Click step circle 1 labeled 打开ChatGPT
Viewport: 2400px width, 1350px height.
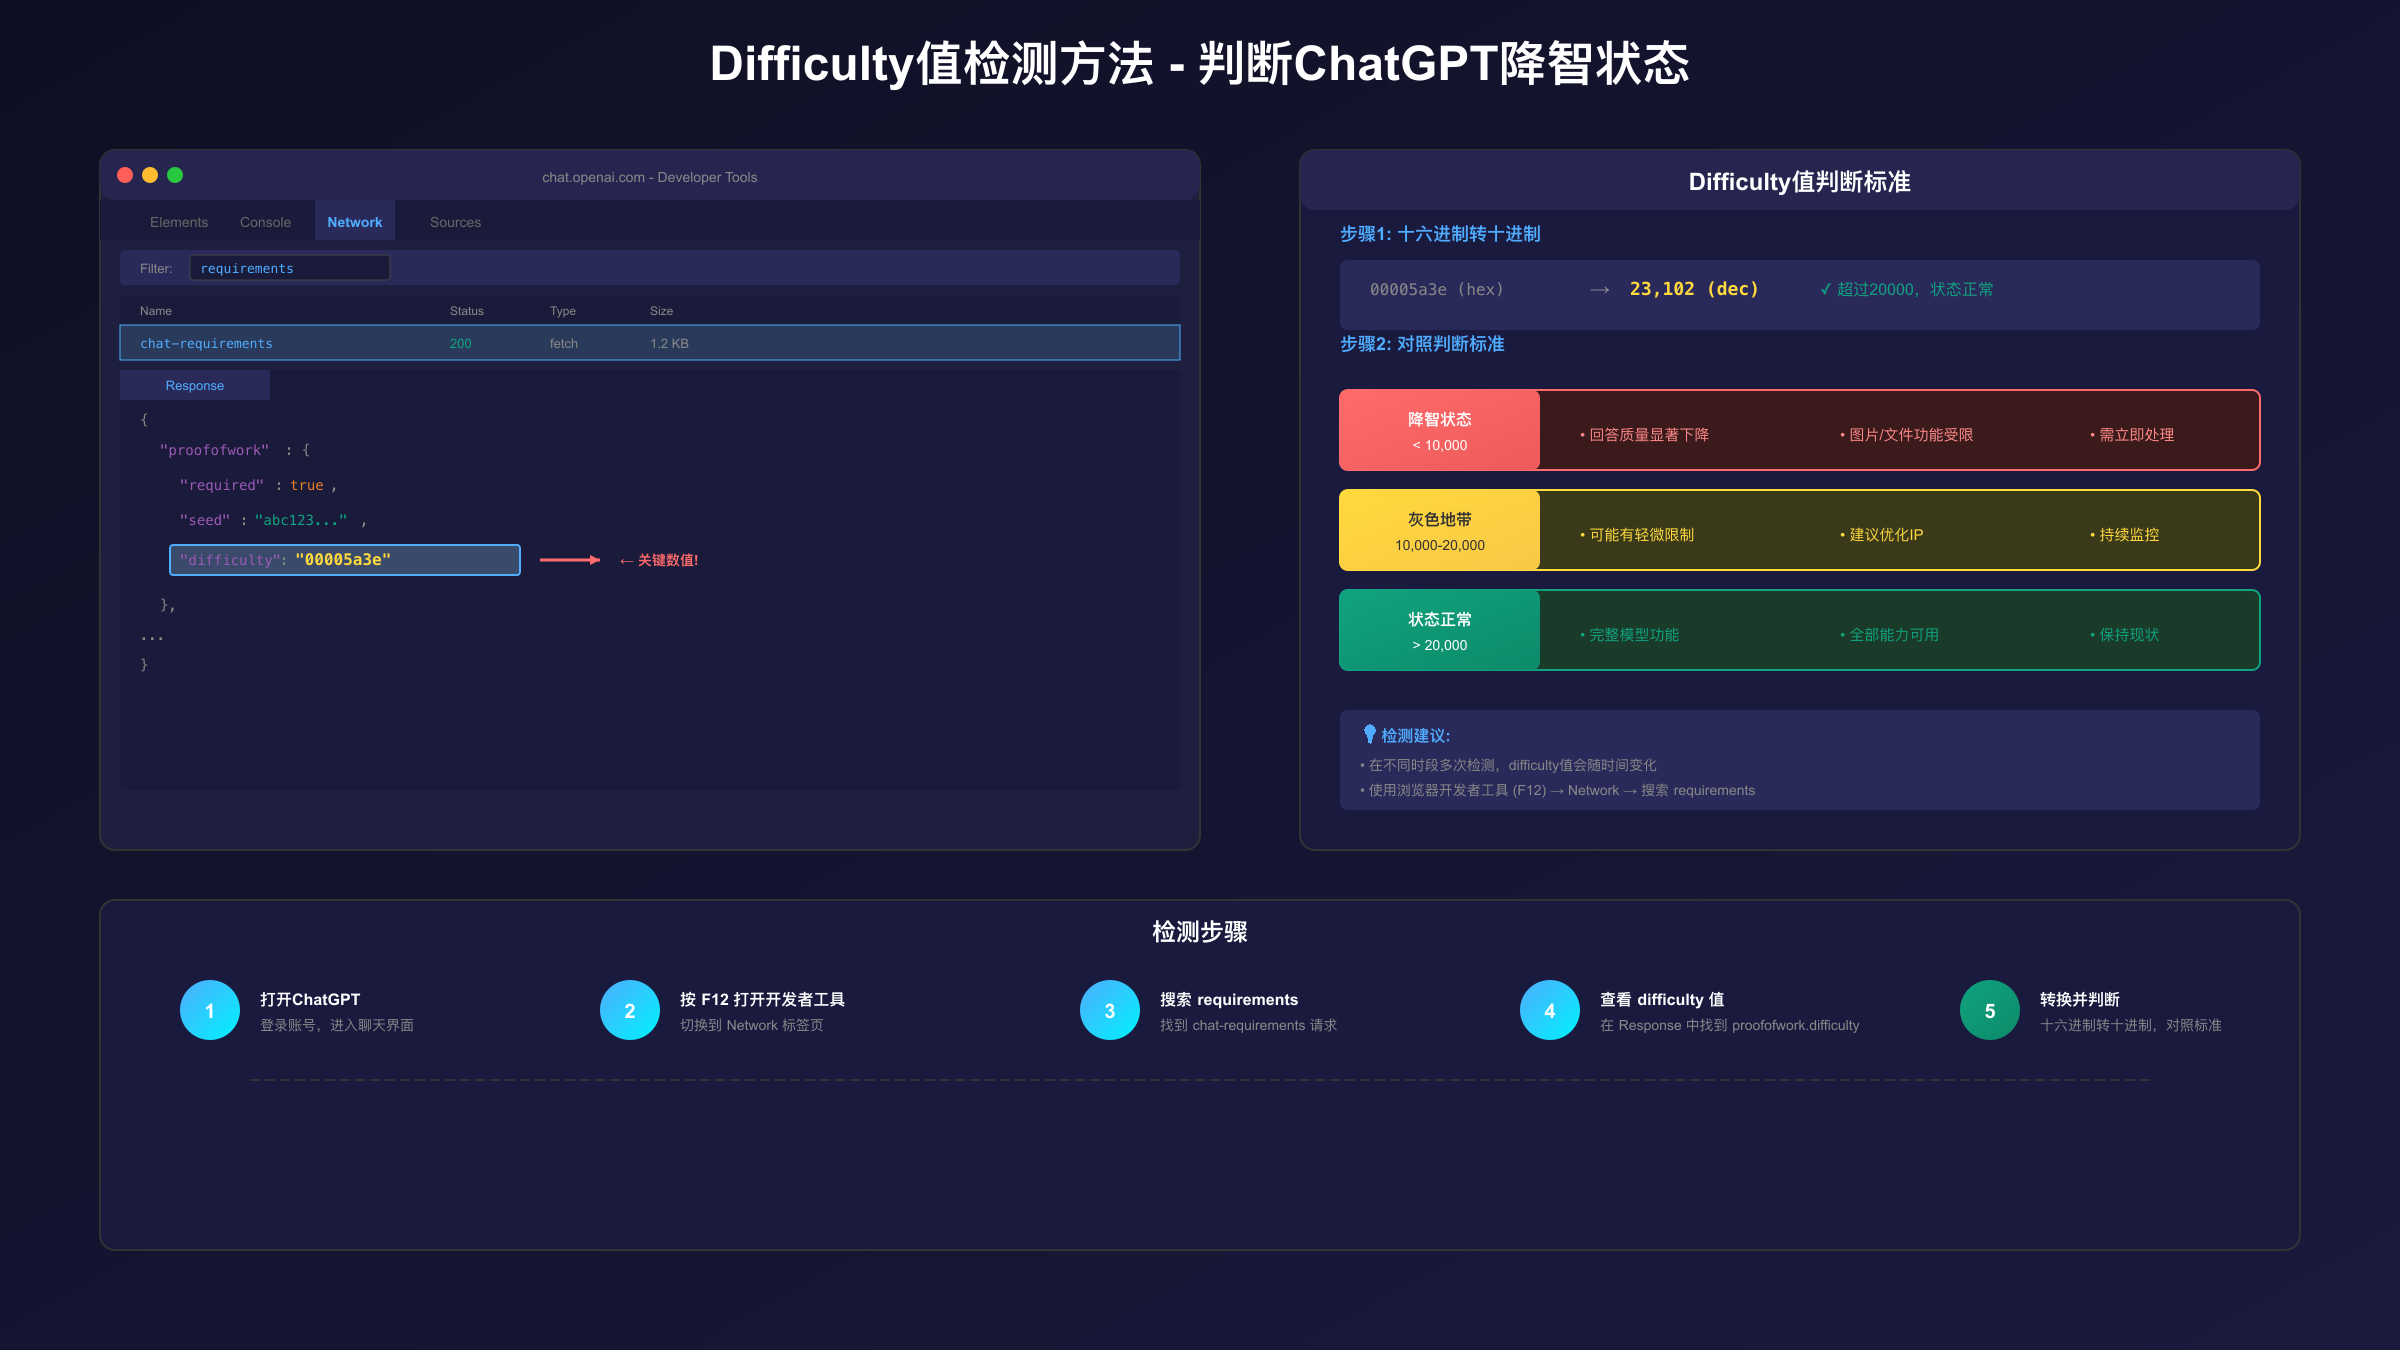209,1010
